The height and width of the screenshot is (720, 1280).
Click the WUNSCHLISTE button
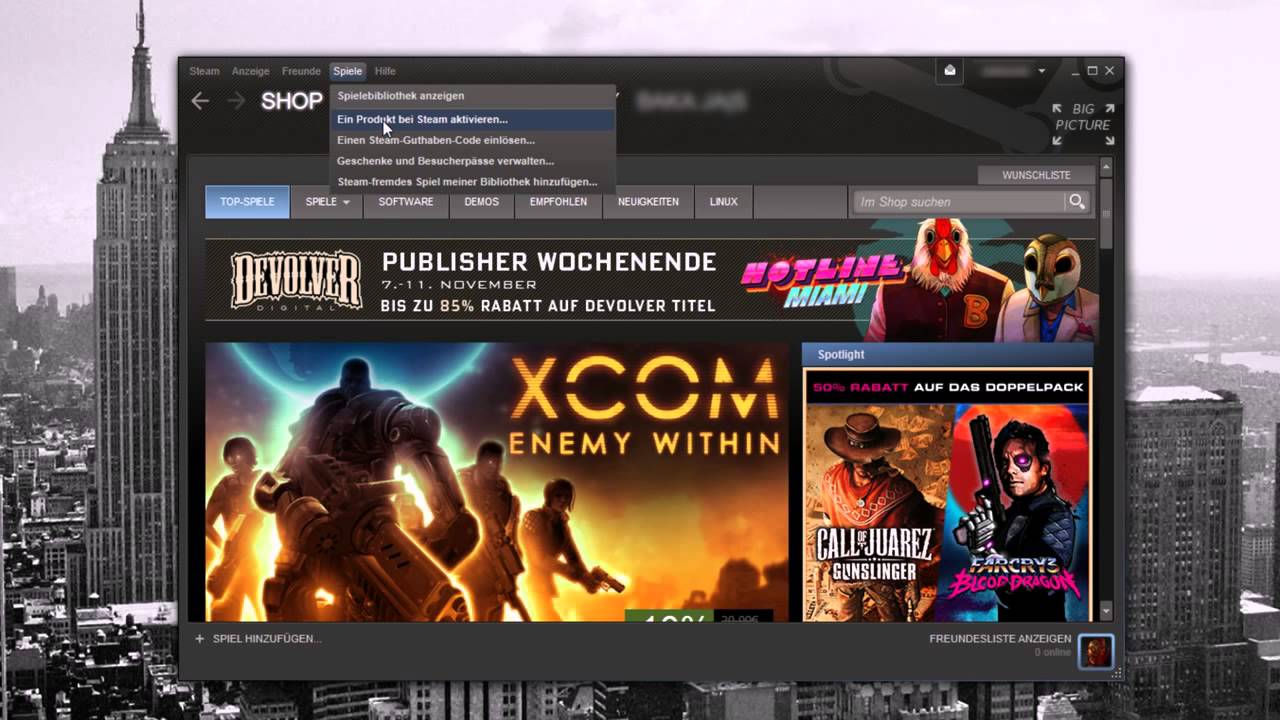click(1036, 175)
